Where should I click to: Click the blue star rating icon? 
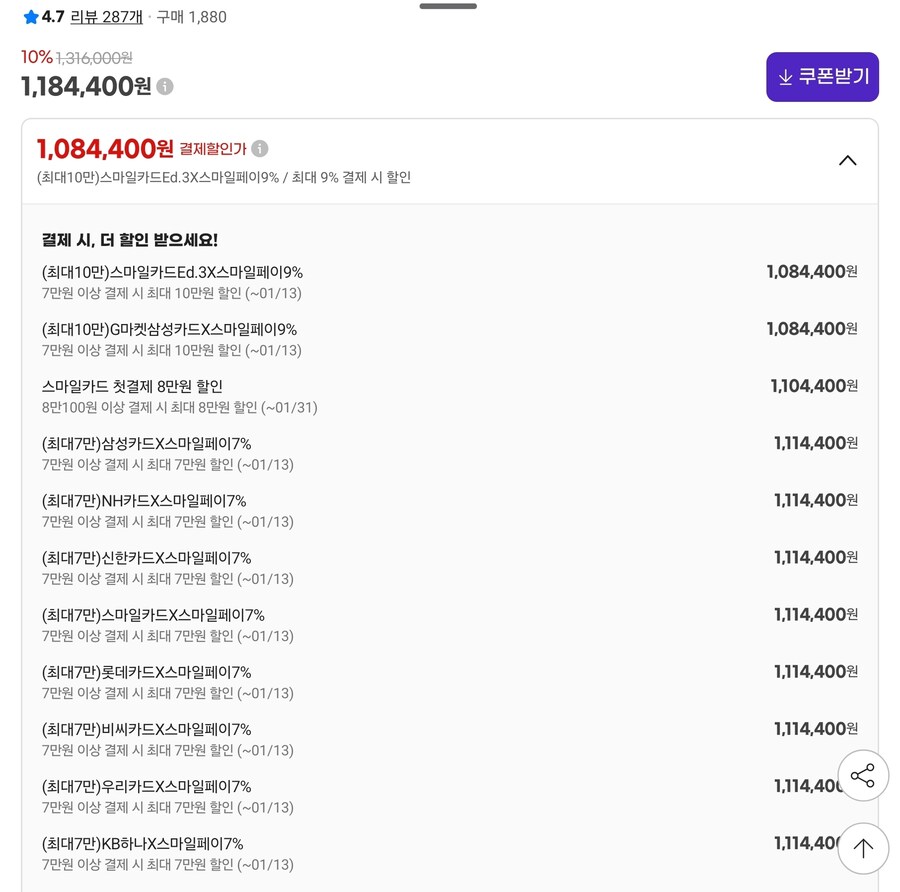(31, 17)
